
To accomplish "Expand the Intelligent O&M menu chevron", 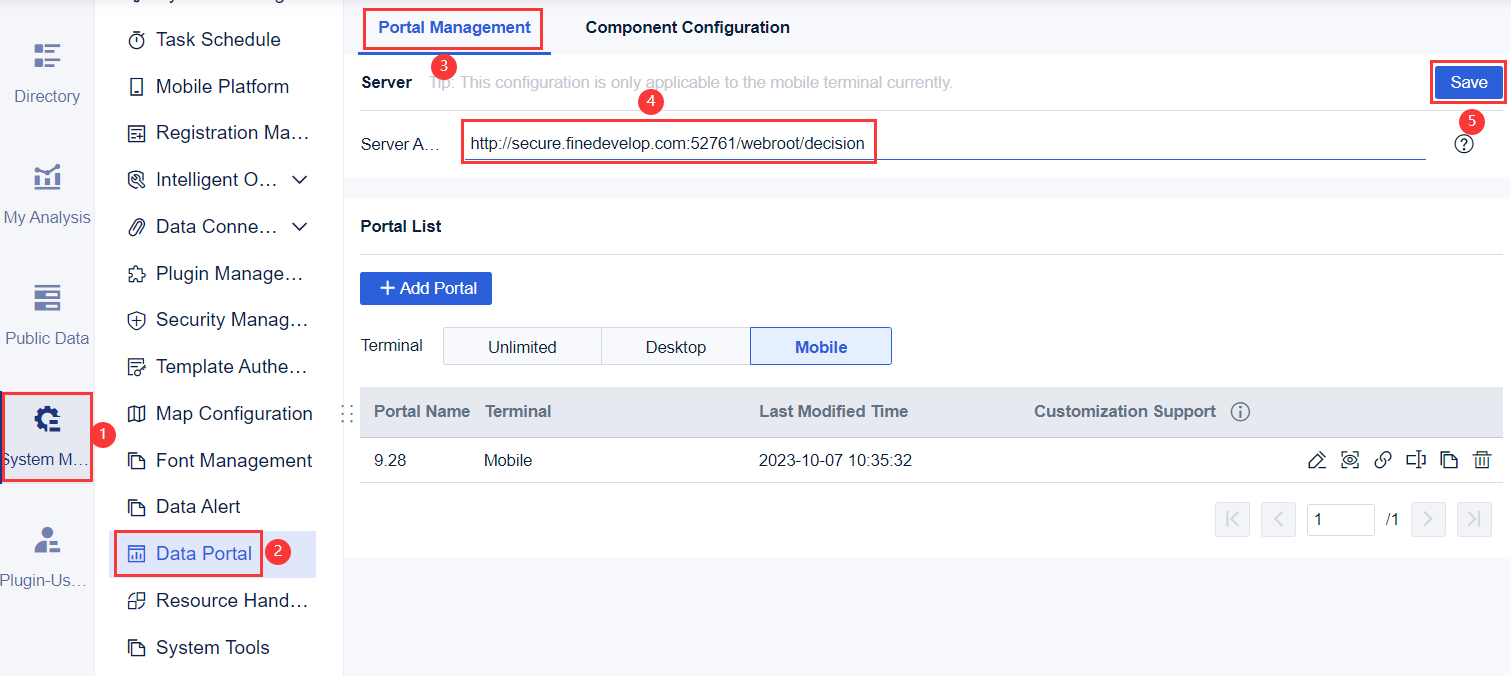I will click(x=299, y=180).
